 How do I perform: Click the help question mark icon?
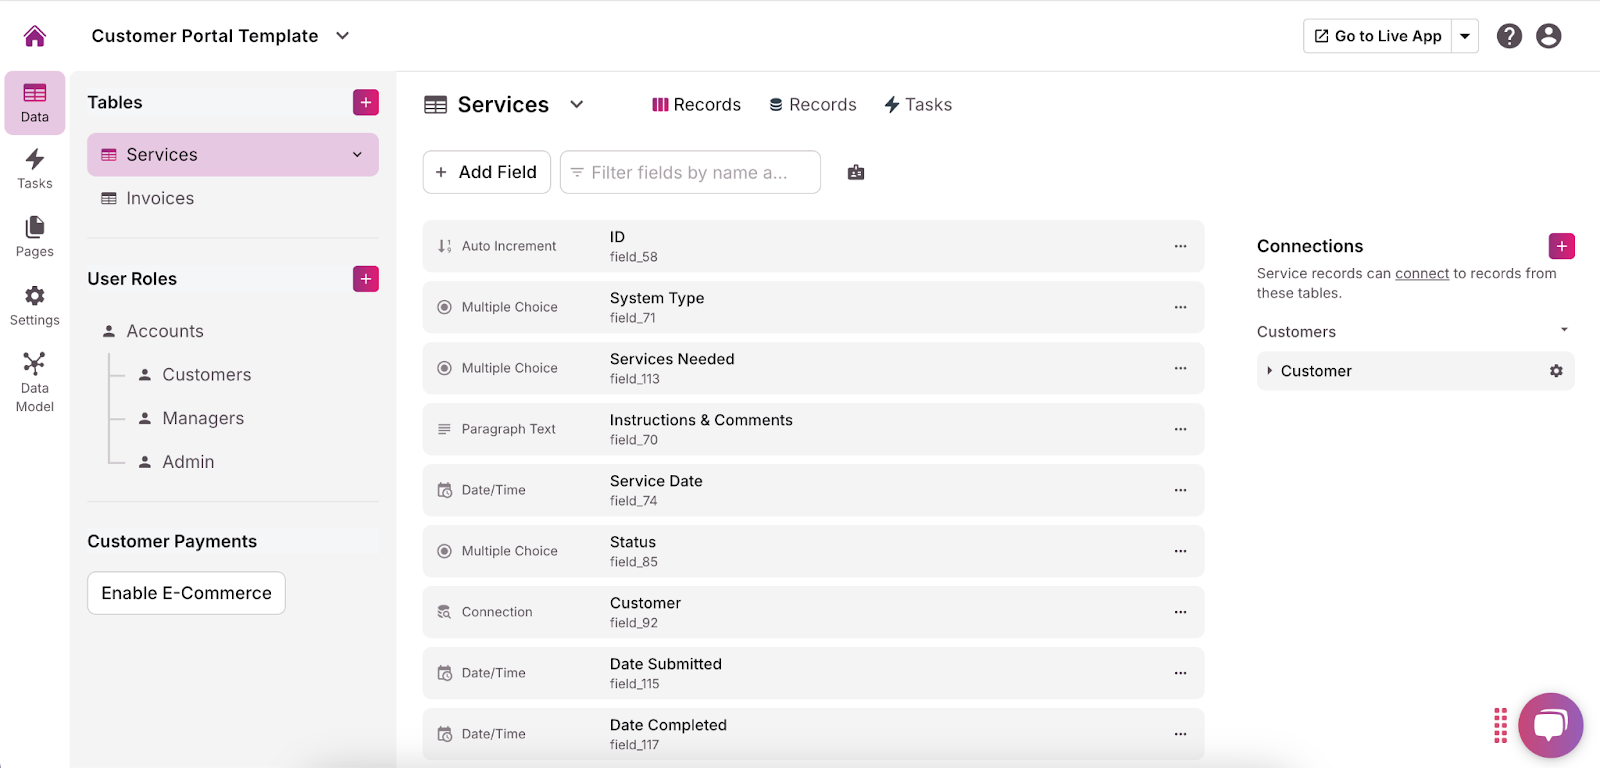click(x=1509, y=36)
